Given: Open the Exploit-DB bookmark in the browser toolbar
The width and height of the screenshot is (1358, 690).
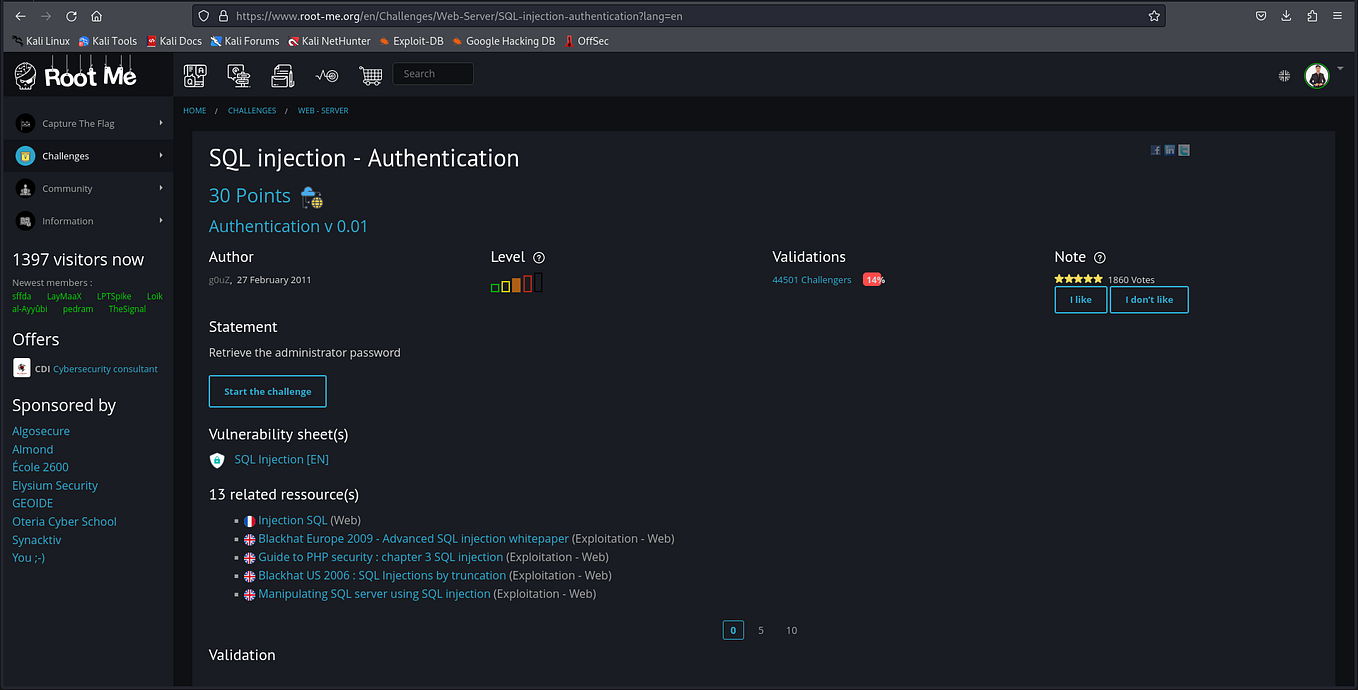Looking at the screenshot, I should click(410, 41).
